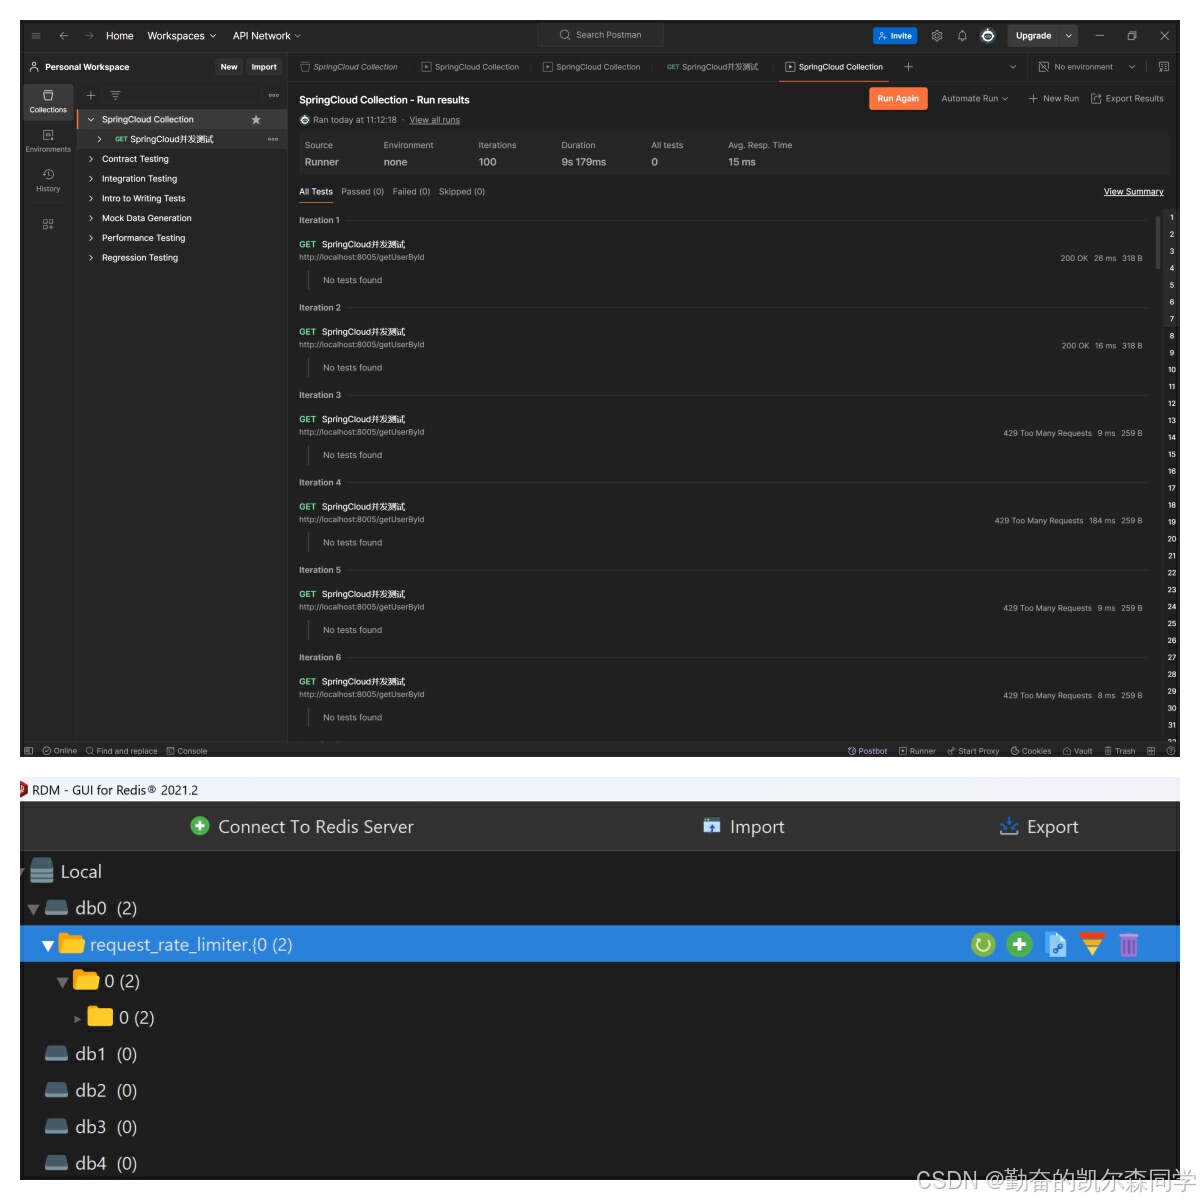This screenshot has height=1200, width=1200.
Task: Open Console in the status bar
Action: click(x=187, y=751)
